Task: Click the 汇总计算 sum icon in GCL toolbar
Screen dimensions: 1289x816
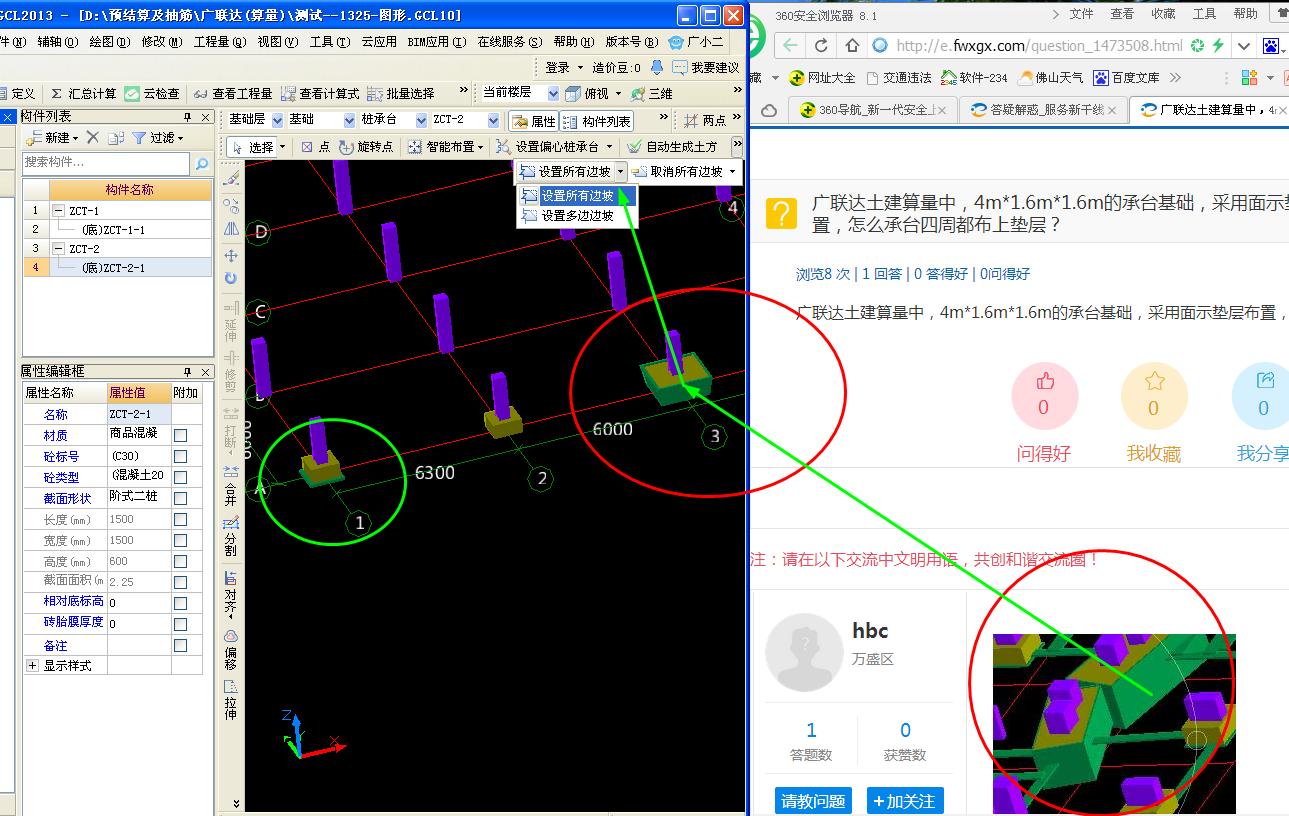Action: click(x=56, y=93)
